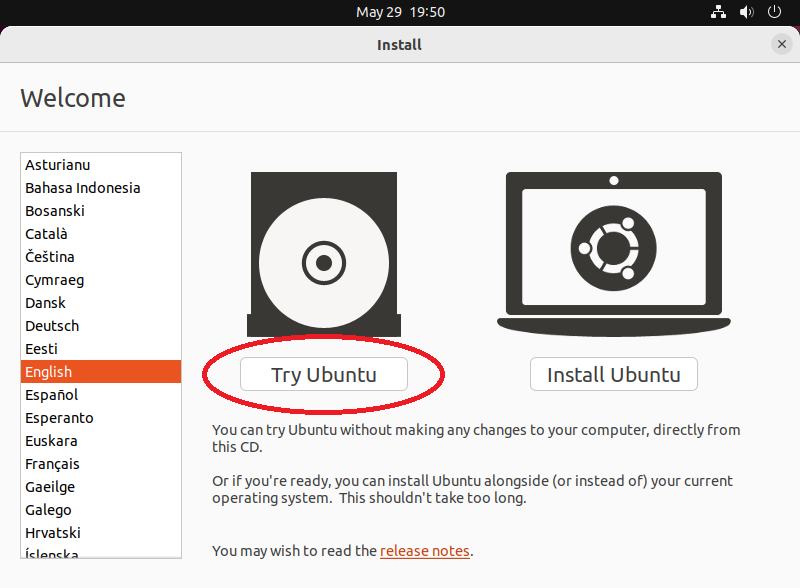The width and height of the screenshot is (800, 588).
Task: Pick Čeština from the language list
Action: tap(101, 257)
